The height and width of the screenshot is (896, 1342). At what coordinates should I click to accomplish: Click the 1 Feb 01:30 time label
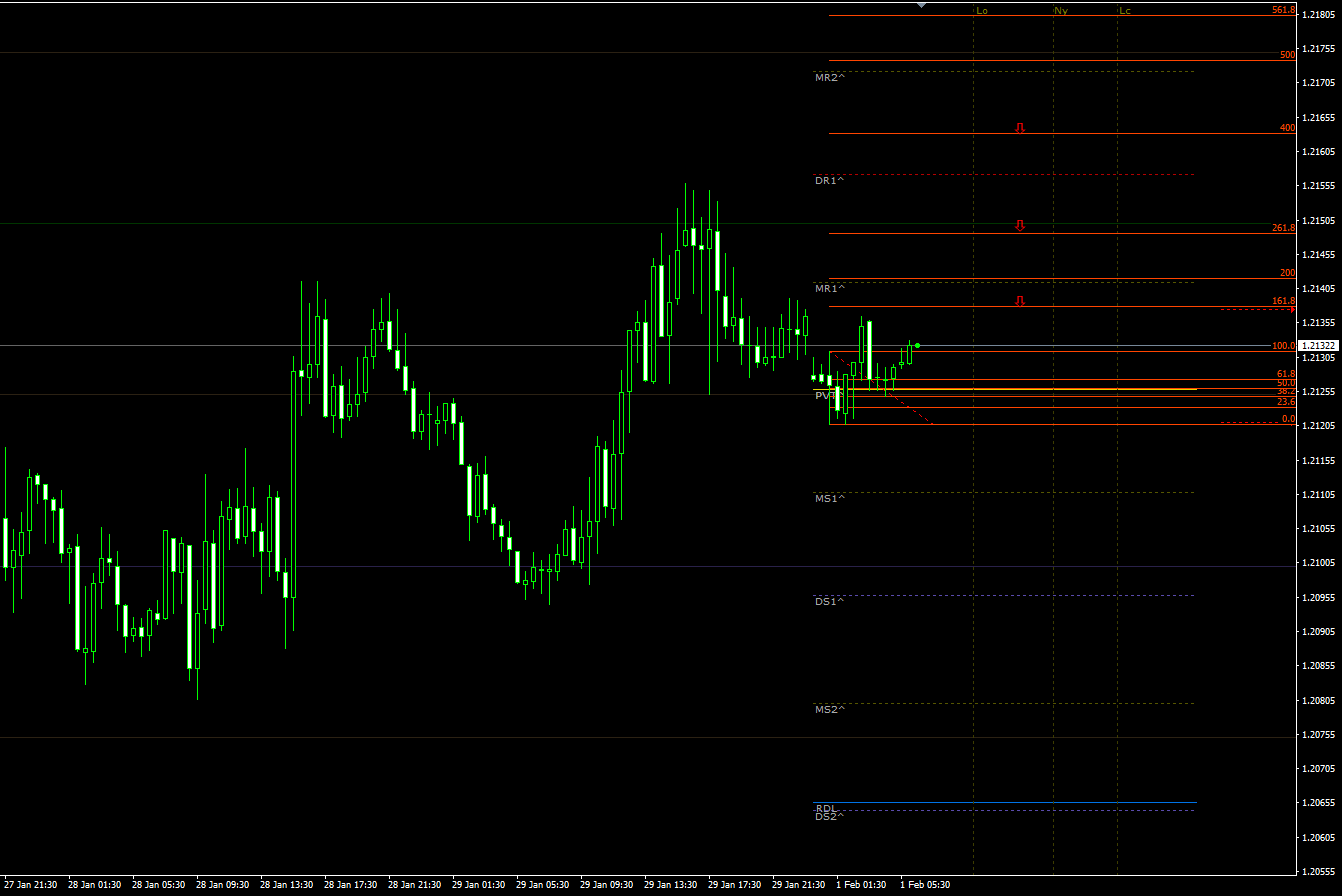click(861, 885)
